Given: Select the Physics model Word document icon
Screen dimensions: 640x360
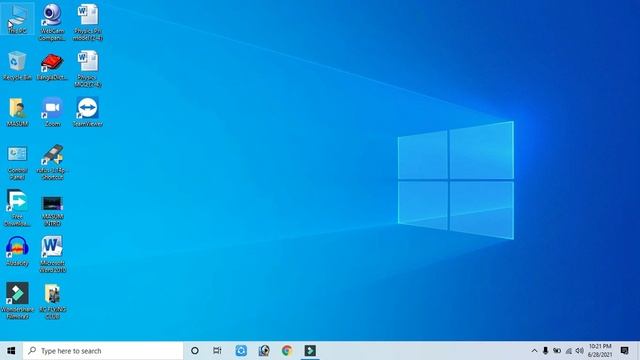Looking at the screenshot, I should pos(87,22).
